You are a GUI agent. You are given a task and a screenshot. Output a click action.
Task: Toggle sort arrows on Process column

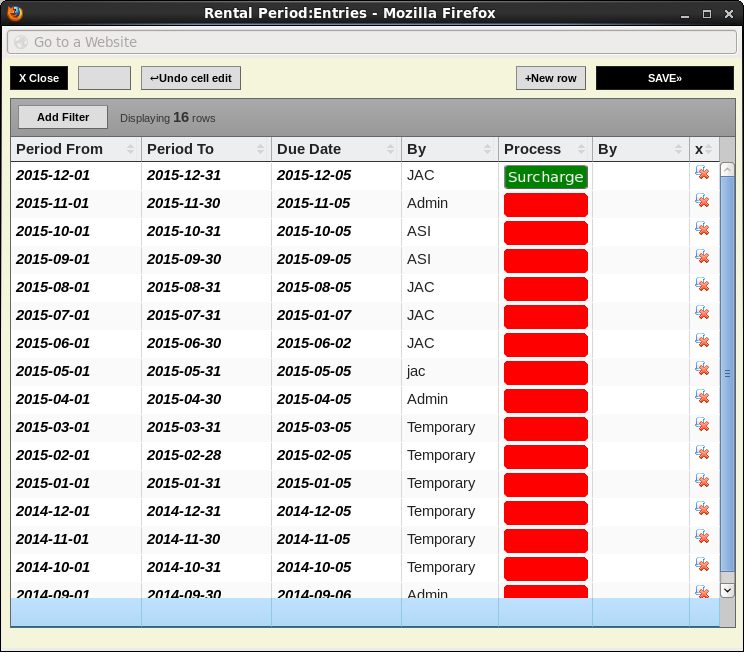click(581, 149)
